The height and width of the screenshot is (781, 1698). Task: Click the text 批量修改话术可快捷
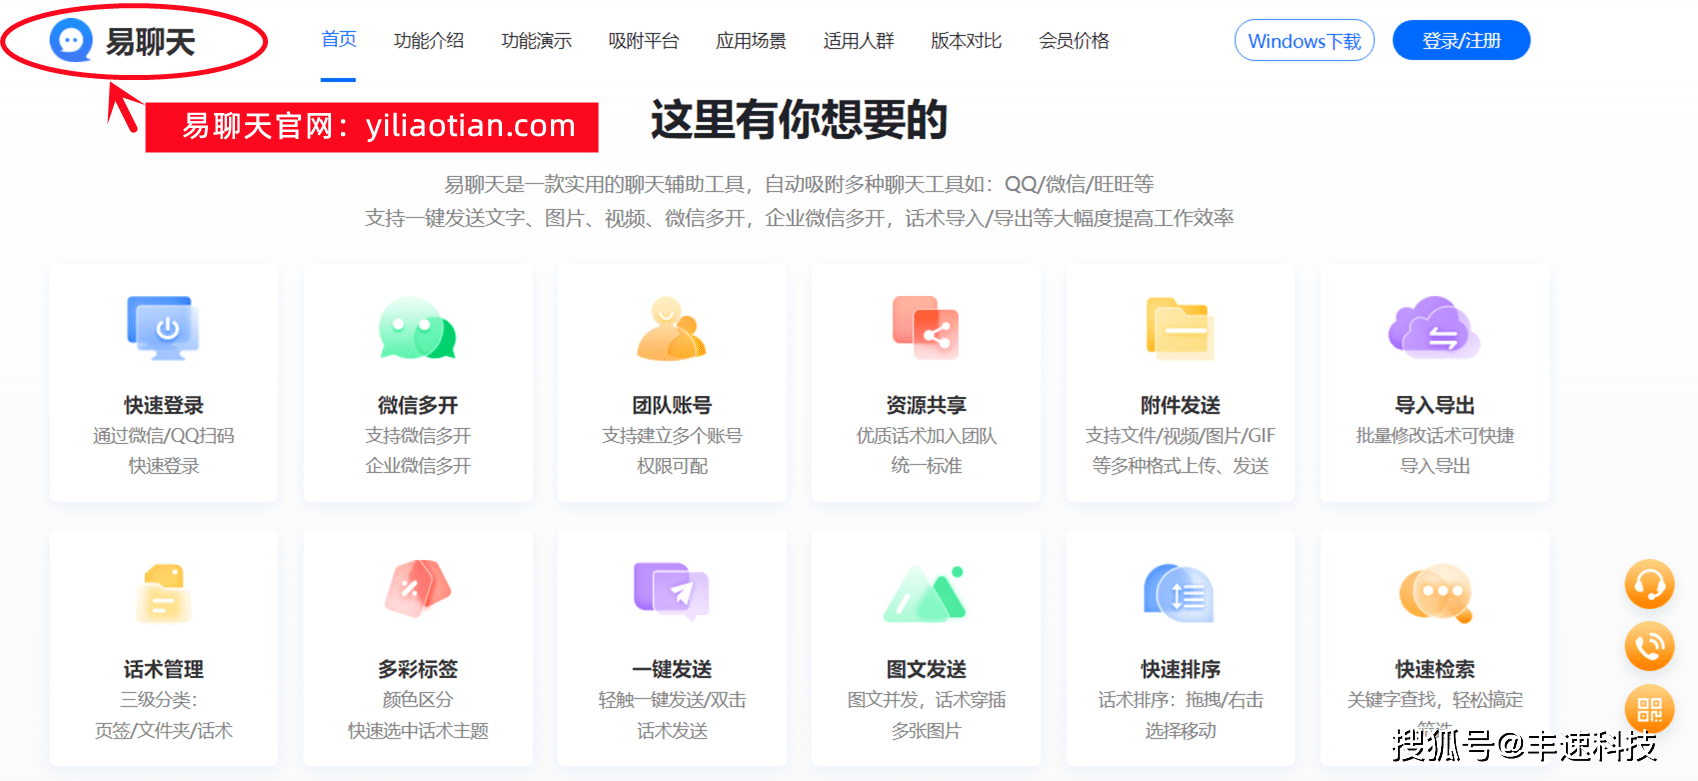(x=1435, y=436)
